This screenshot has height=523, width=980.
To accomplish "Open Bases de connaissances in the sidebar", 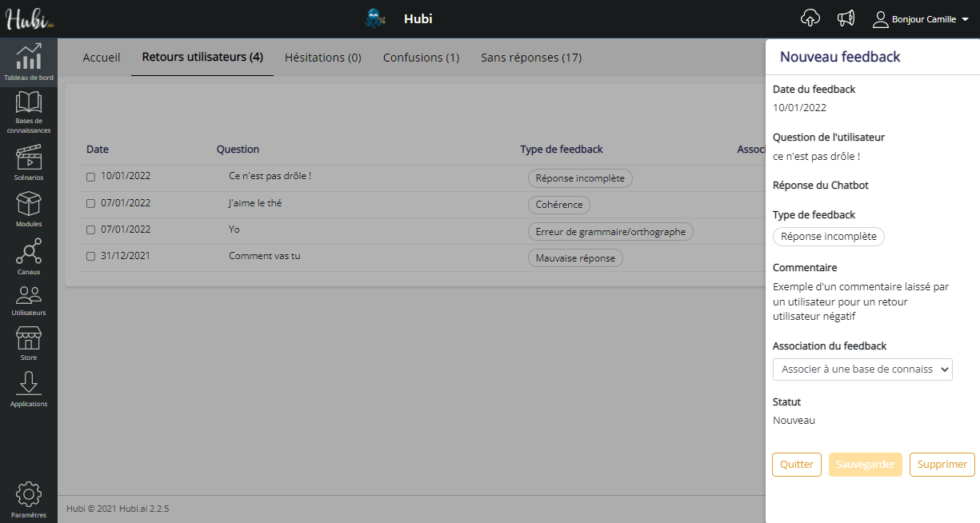I will 28,103.
